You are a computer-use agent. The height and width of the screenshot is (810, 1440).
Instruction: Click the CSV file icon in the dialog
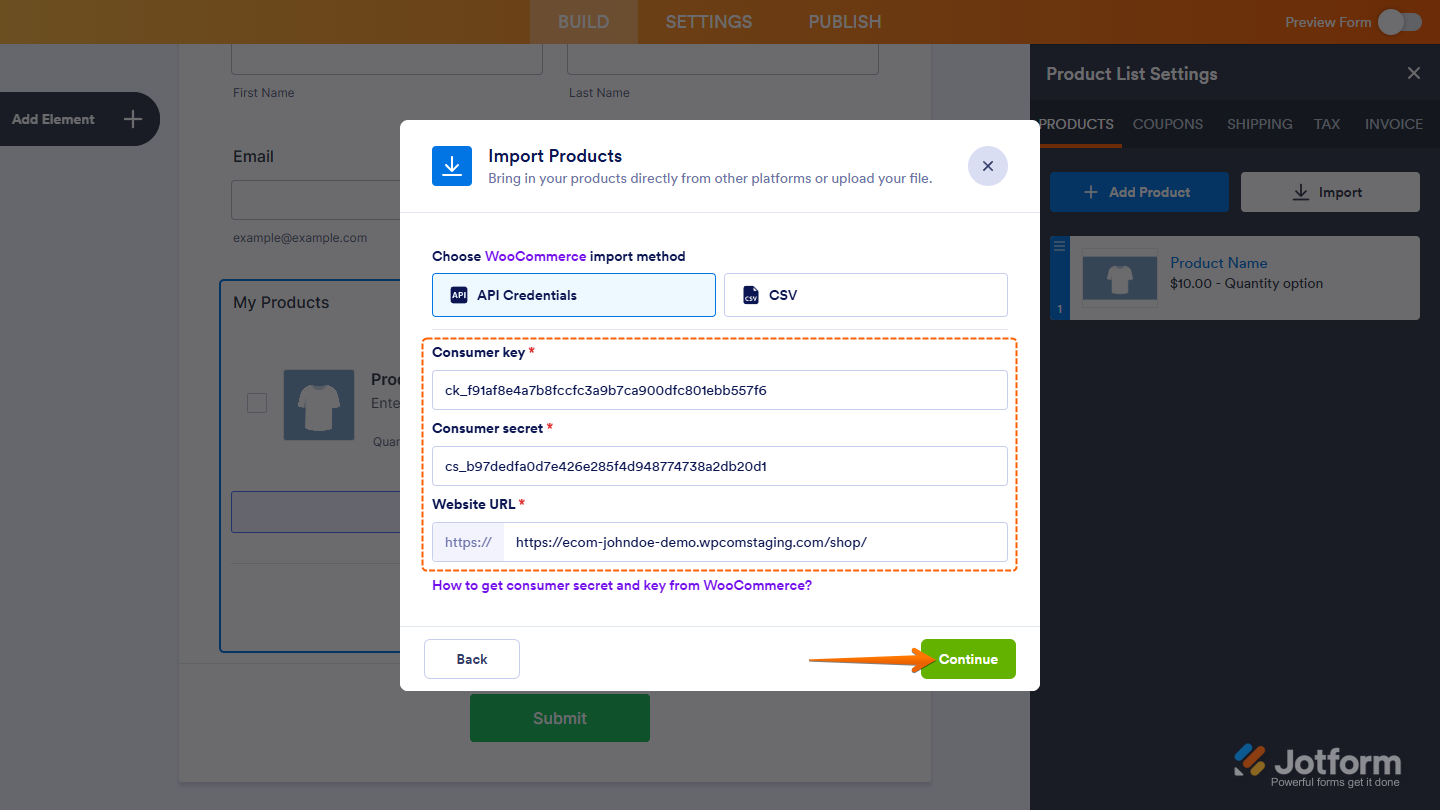[753, 294]
